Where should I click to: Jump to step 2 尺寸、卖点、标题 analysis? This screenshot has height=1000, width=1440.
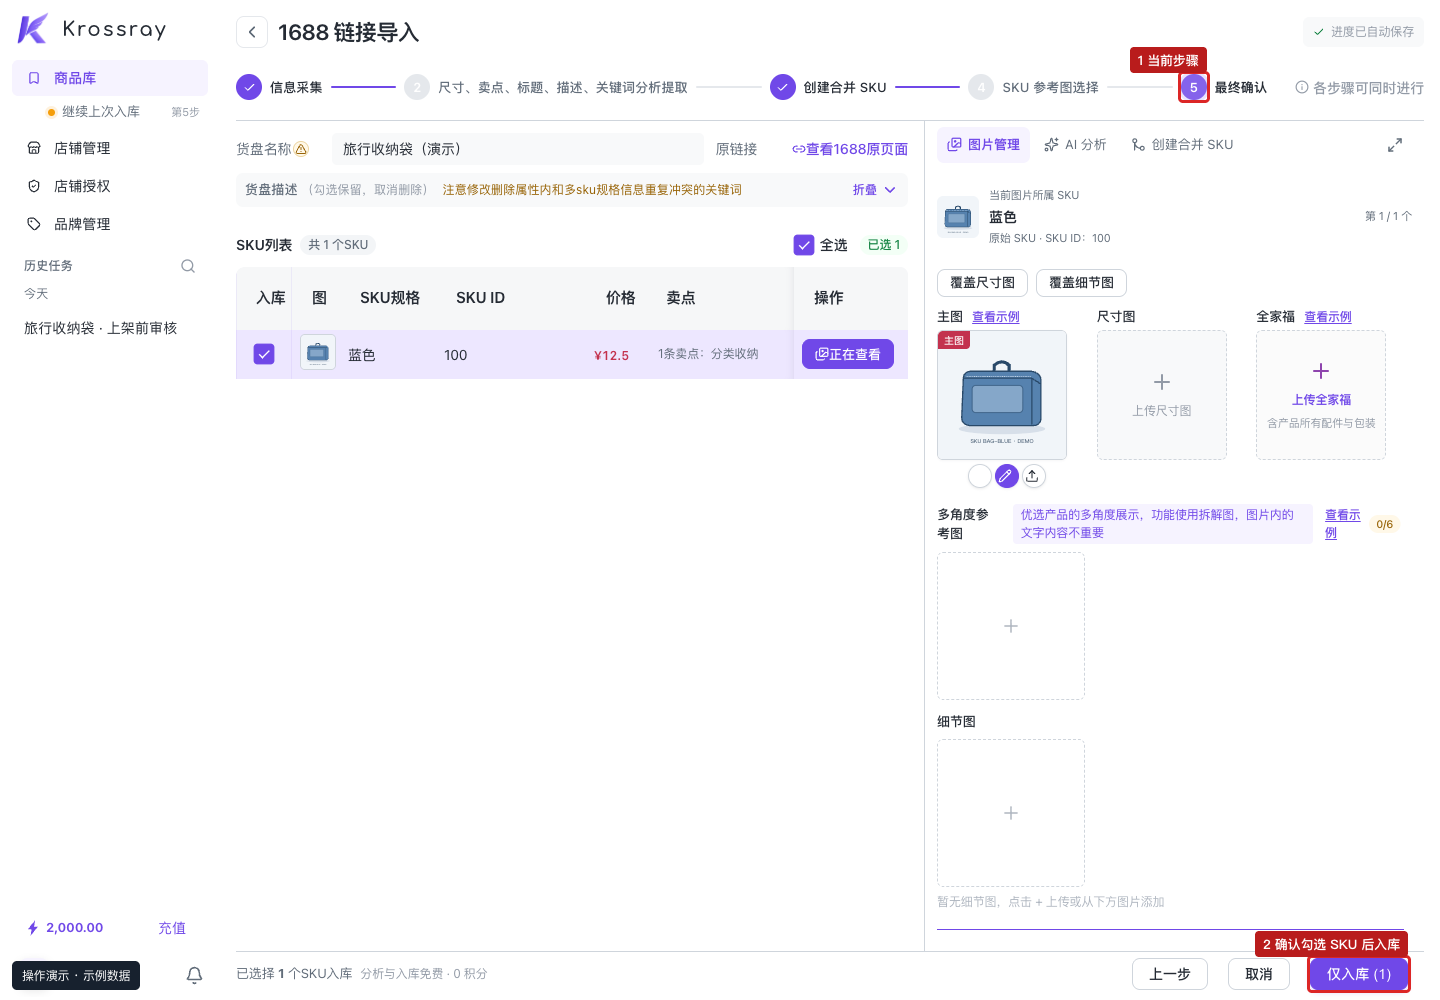[546, 88]
